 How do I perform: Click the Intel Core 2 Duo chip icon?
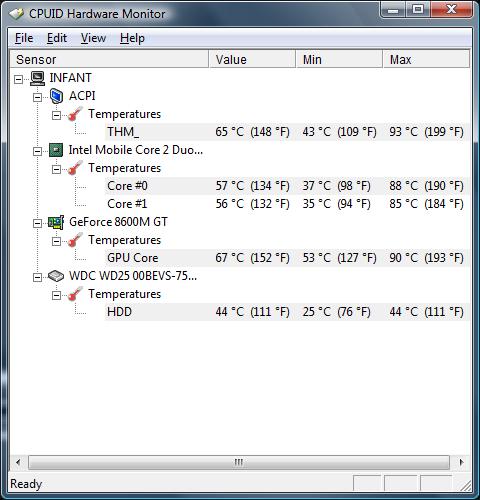pos(56,150)
